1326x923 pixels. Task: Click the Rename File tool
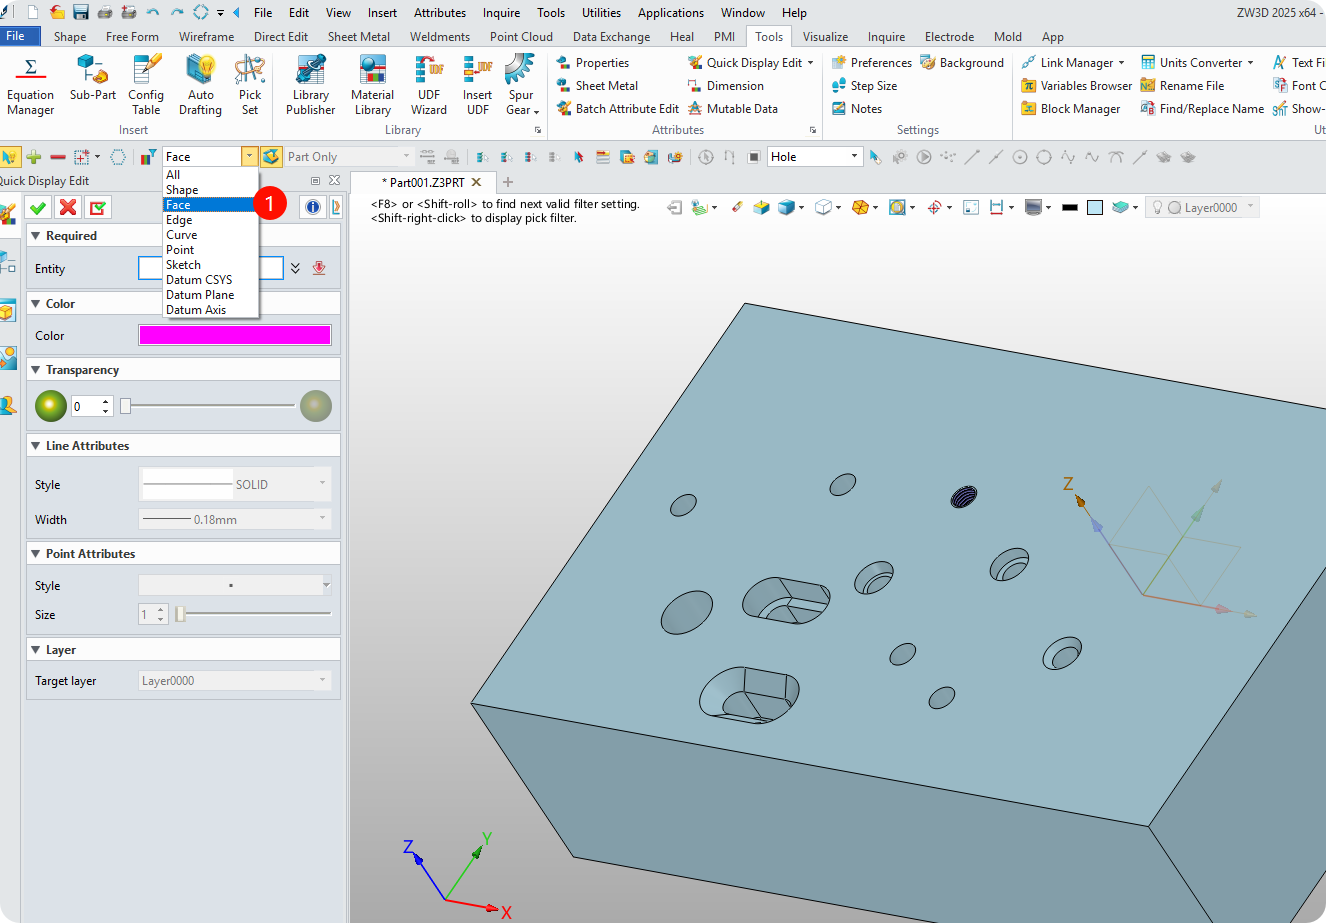(x=1182, y=86)
